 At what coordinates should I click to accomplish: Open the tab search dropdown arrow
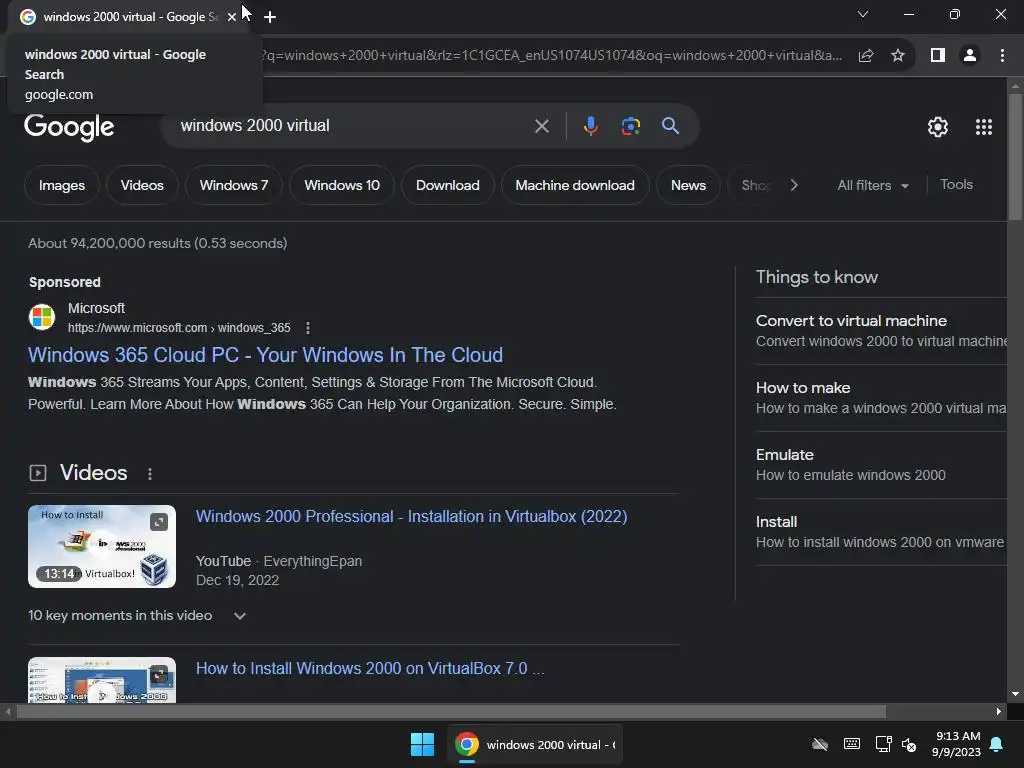click(x=863, y=14)
